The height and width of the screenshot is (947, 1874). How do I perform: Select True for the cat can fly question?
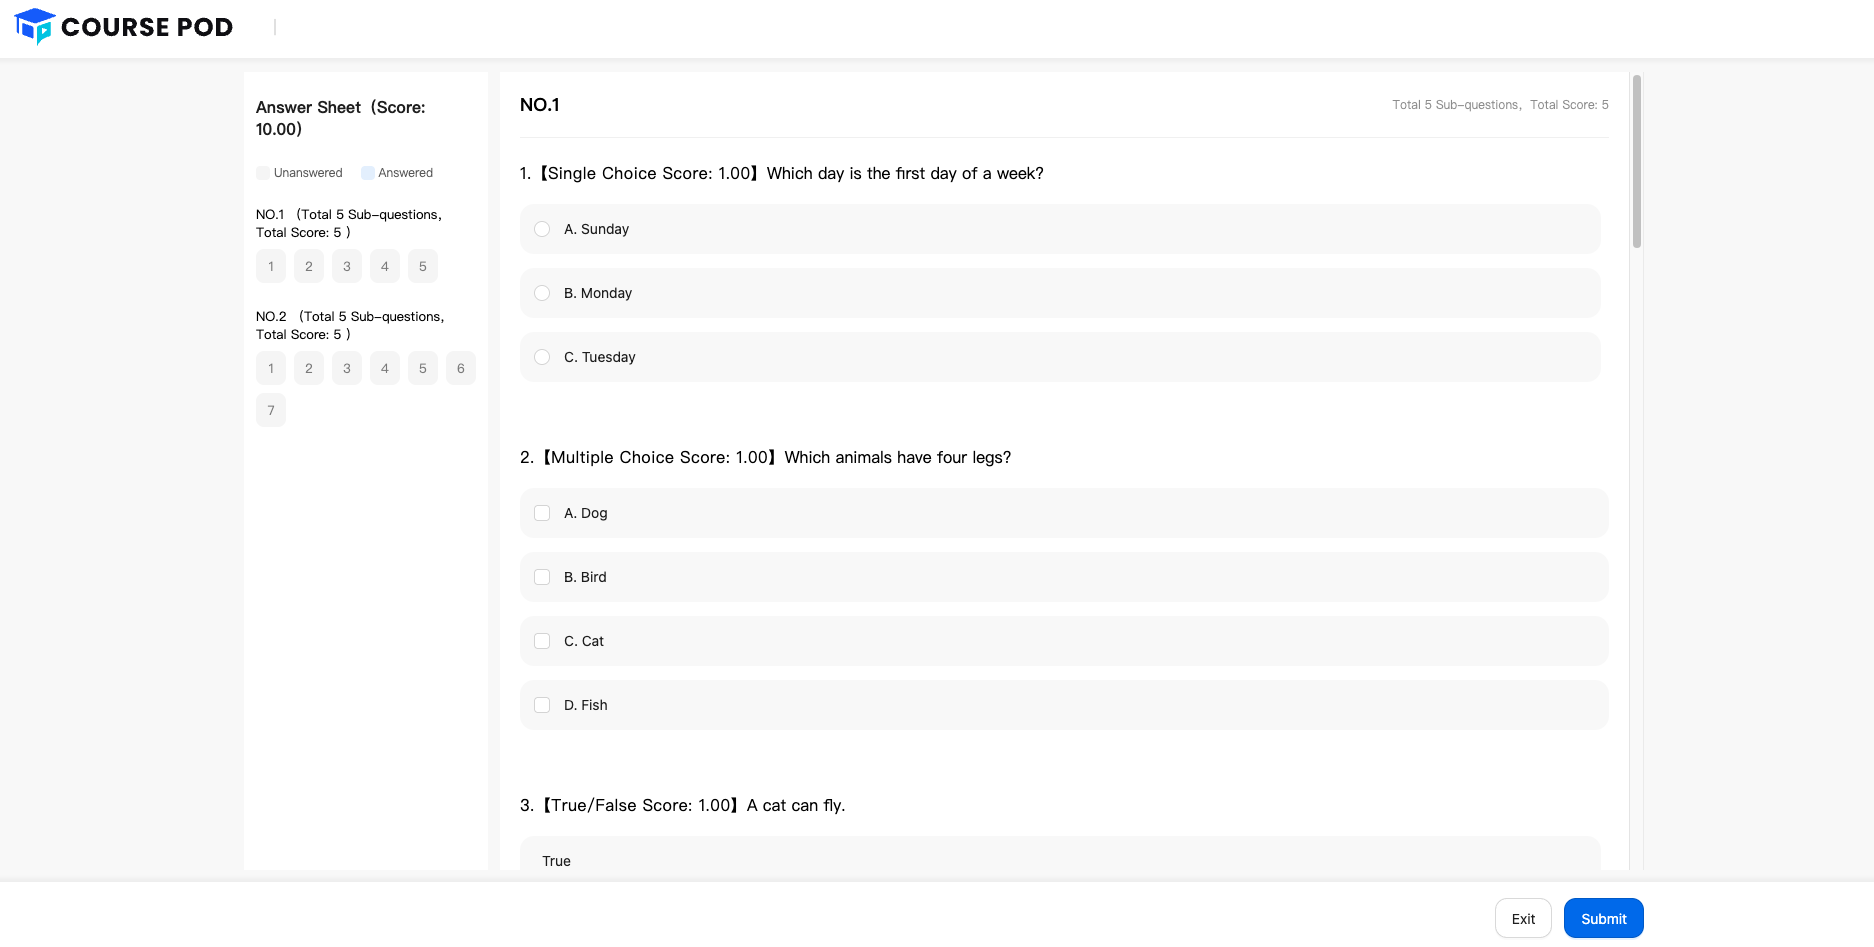click(x=557, y=860)
